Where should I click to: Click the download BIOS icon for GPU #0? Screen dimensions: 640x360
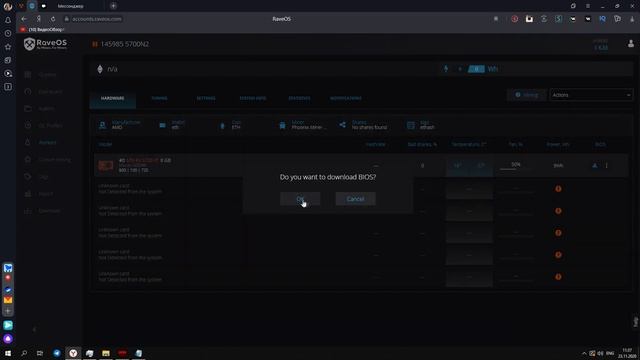[x=595, y=165]
